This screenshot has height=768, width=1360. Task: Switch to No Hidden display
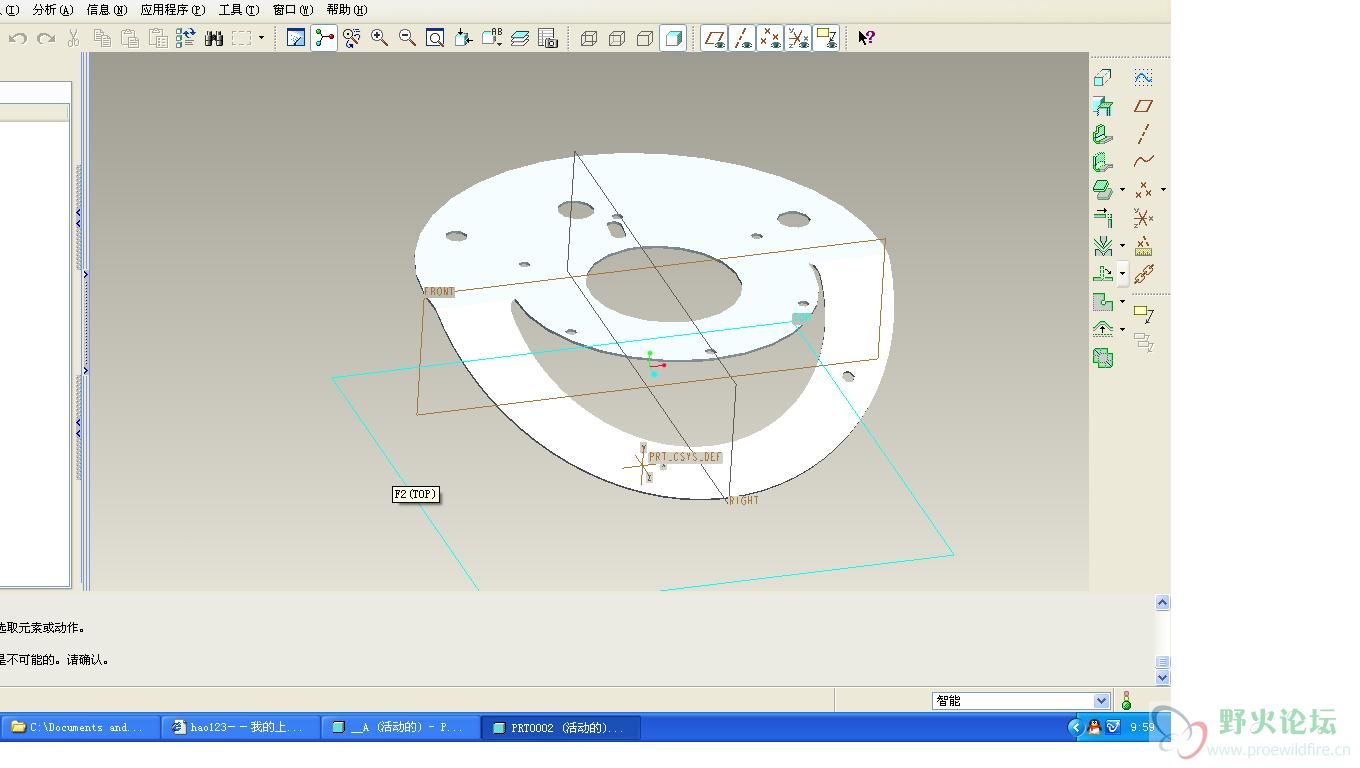[x=645, y=38]
